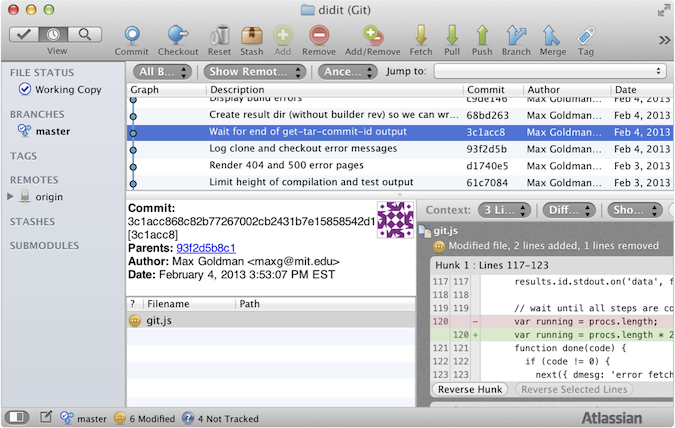Click the Commit toolbar icon
The image size is (675, 428).
pyautogui.click(x=131, y=38)
